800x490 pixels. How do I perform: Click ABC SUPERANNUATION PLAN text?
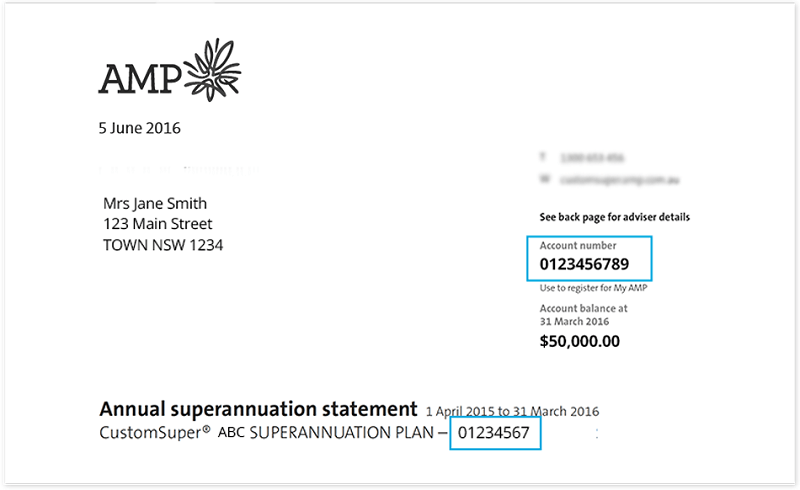(326, 433)
